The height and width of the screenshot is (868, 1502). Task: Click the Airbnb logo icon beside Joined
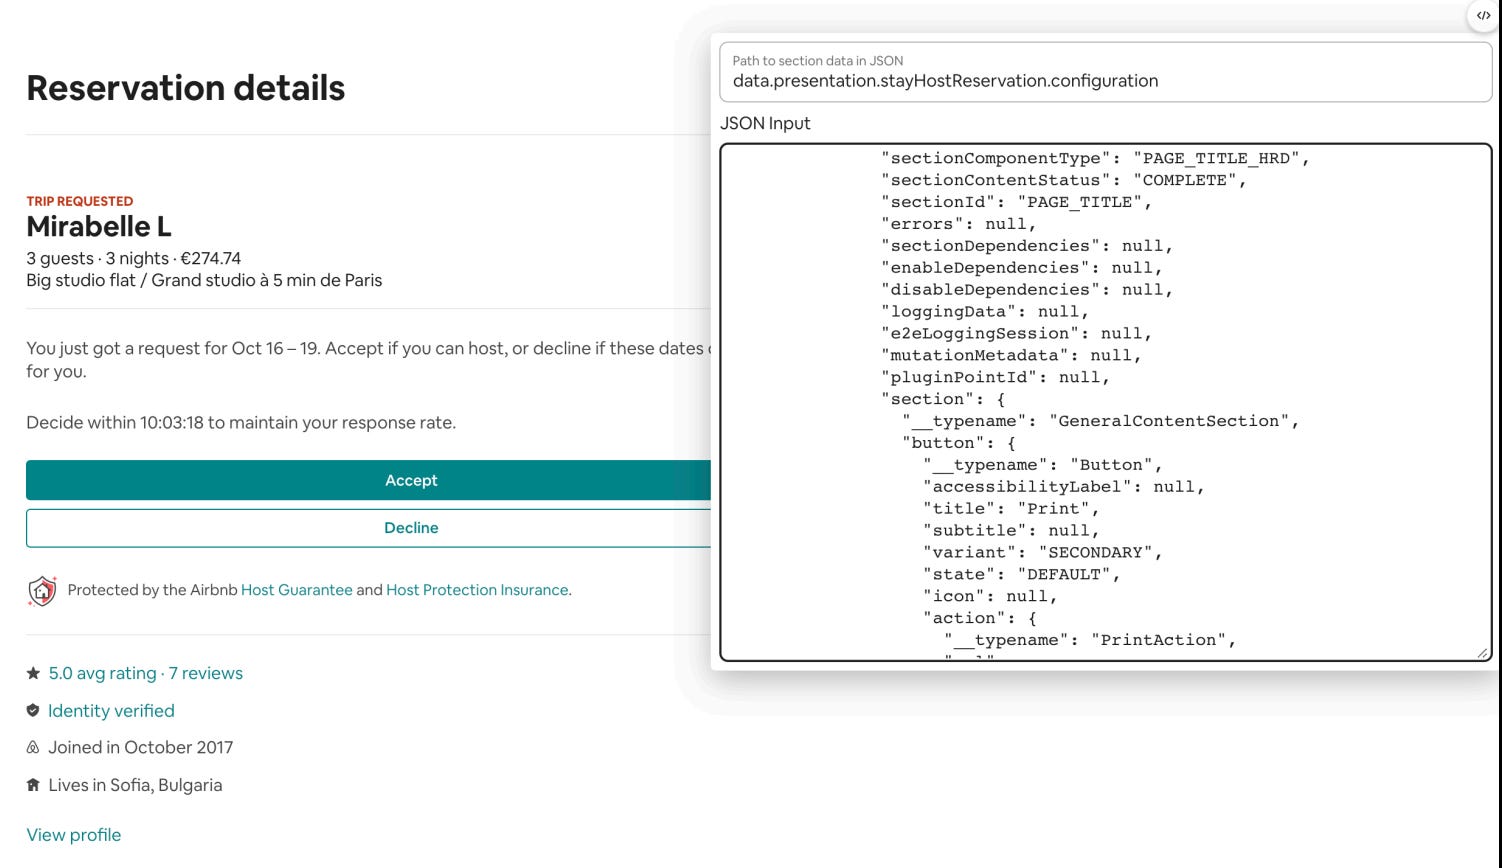pos(33,747)
